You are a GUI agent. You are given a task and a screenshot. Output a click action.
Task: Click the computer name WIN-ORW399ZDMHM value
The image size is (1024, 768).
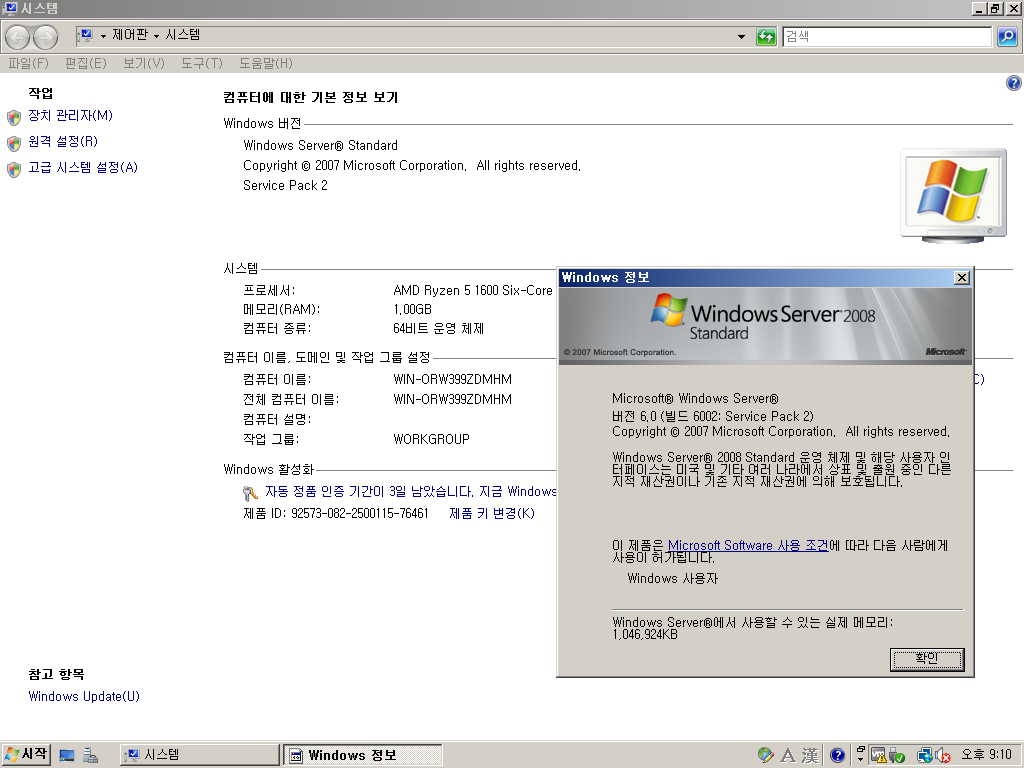point(453,379)
